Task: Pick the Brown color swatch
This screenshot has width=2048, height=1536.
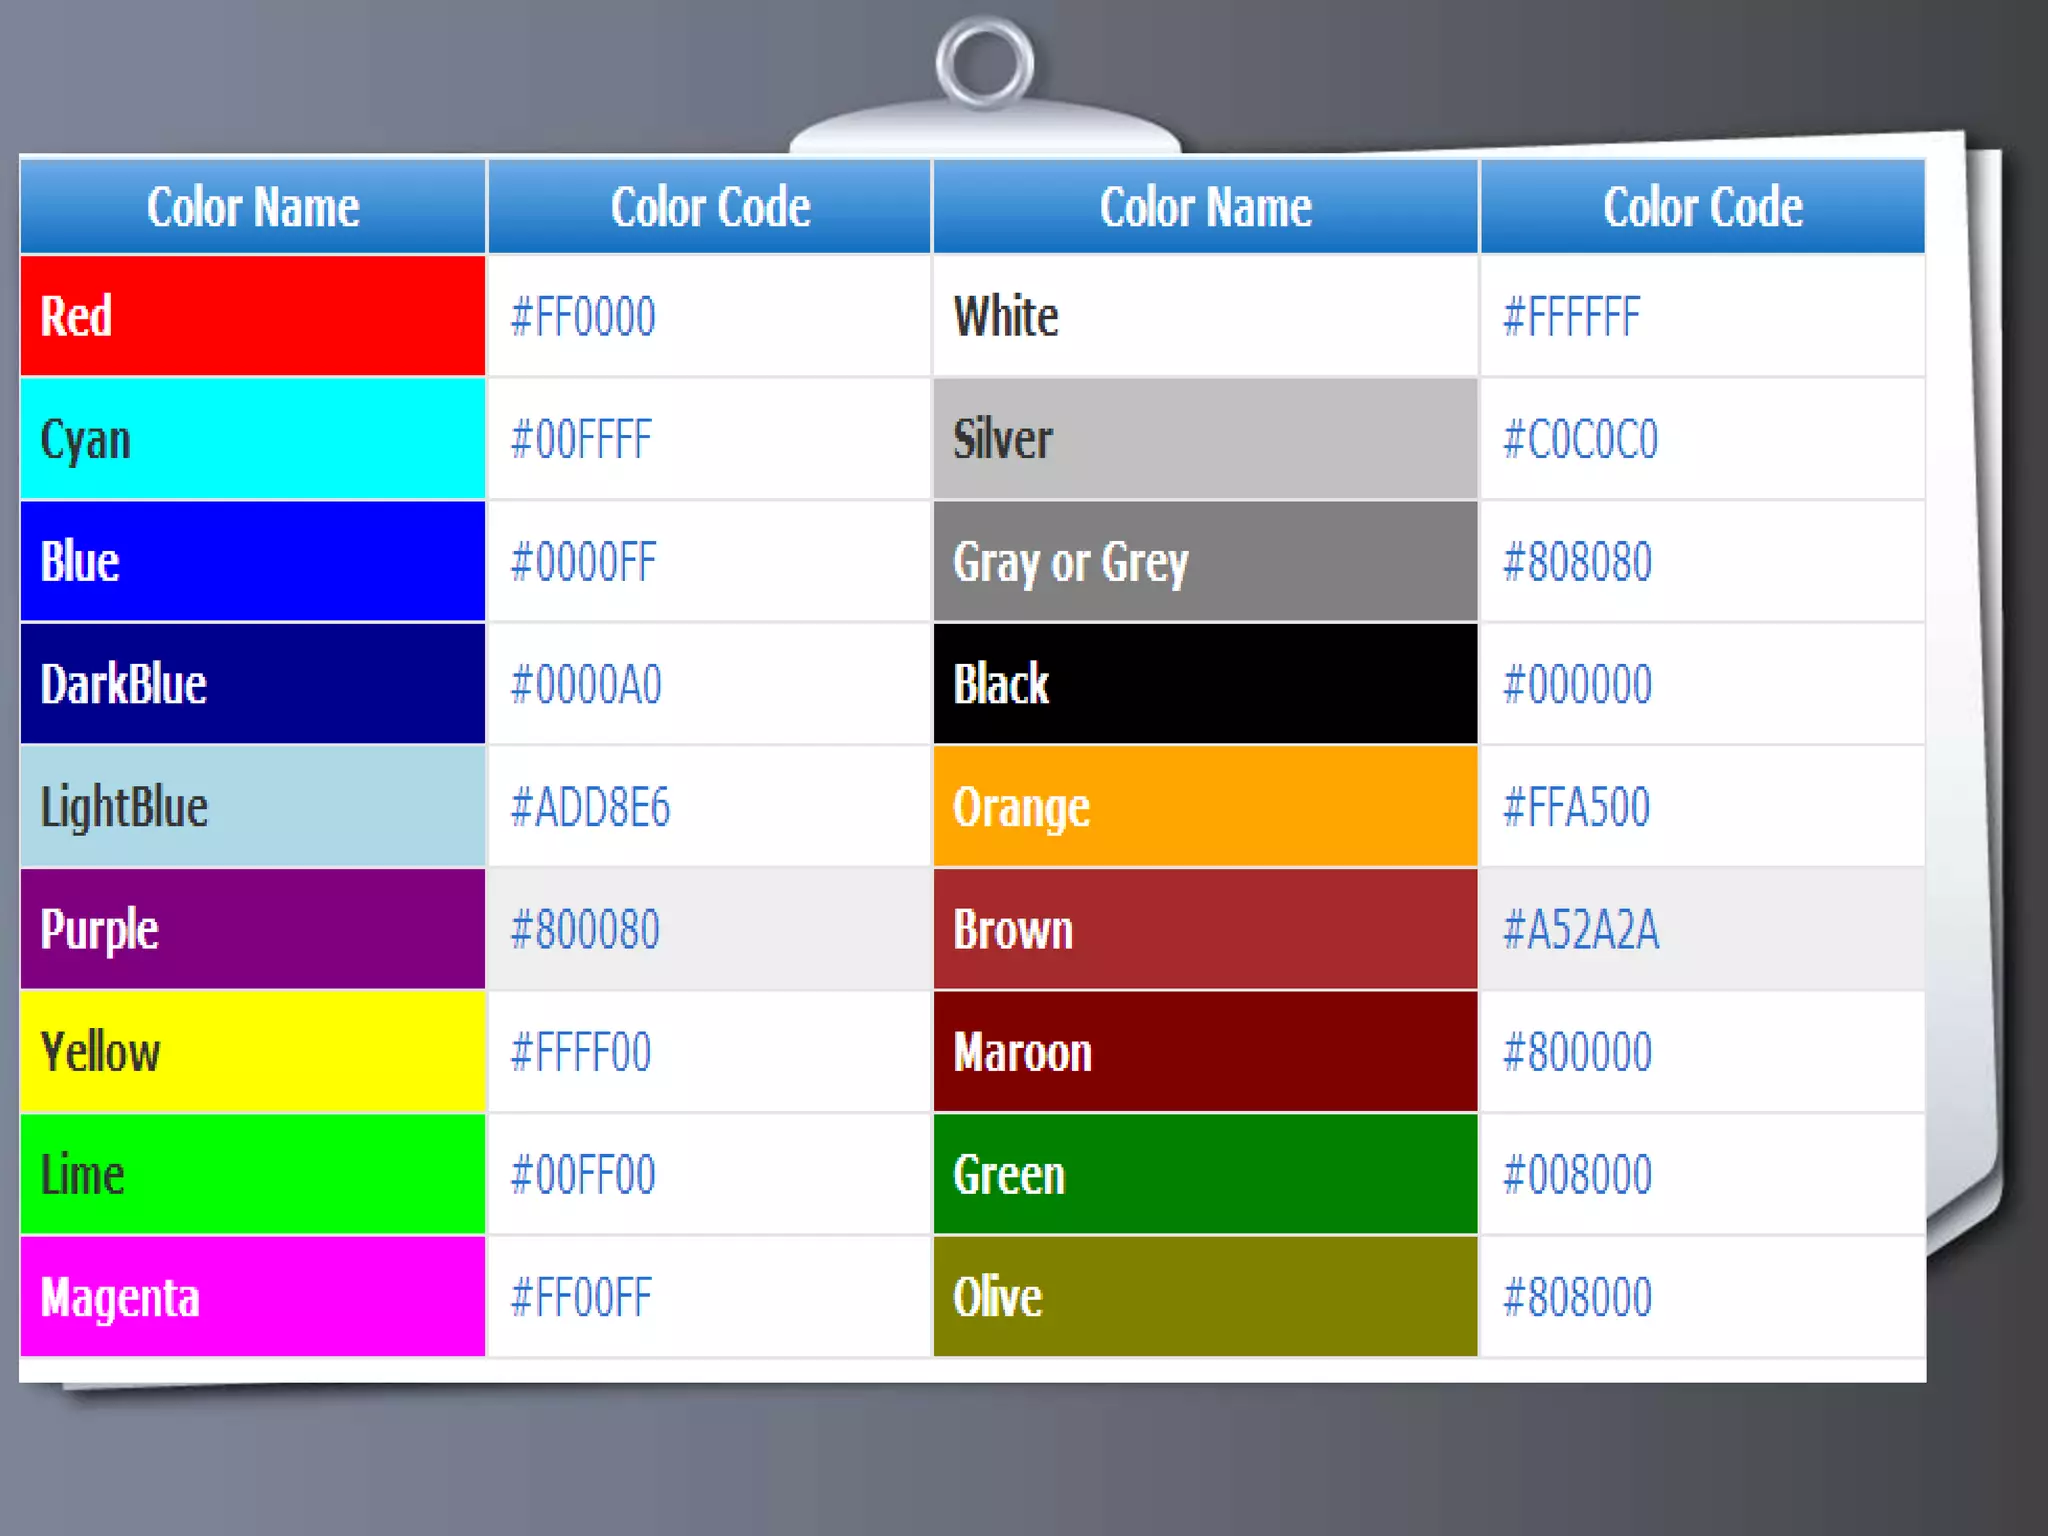Action: pos(1205,929)
